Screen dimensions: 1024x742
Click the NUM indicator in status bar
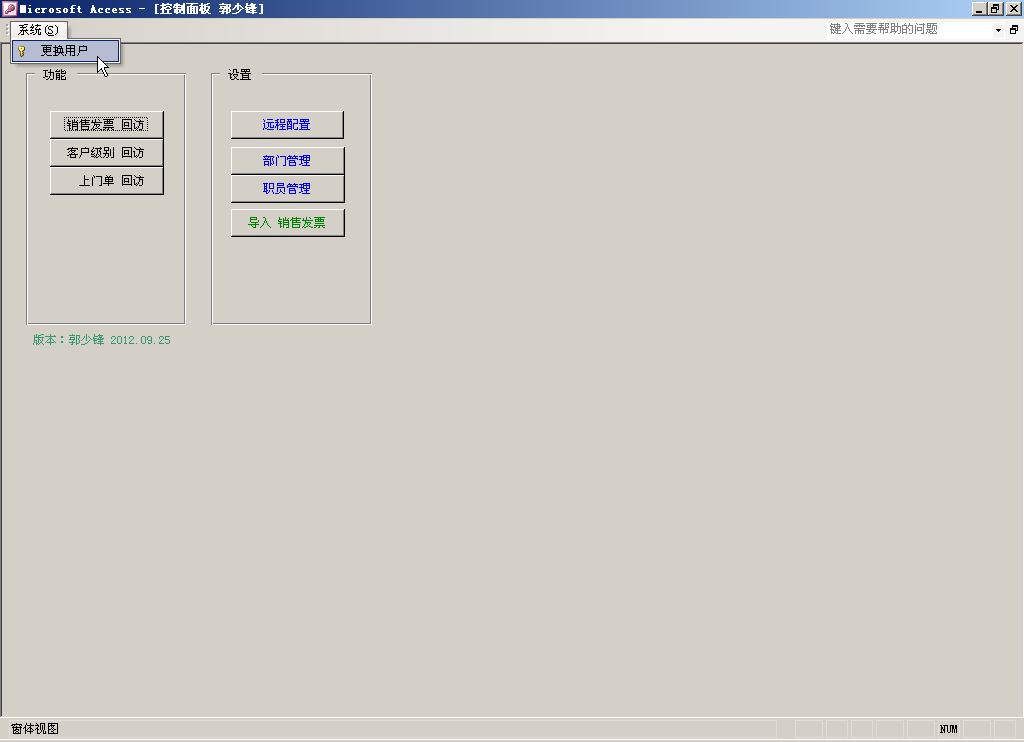[948, 729]
